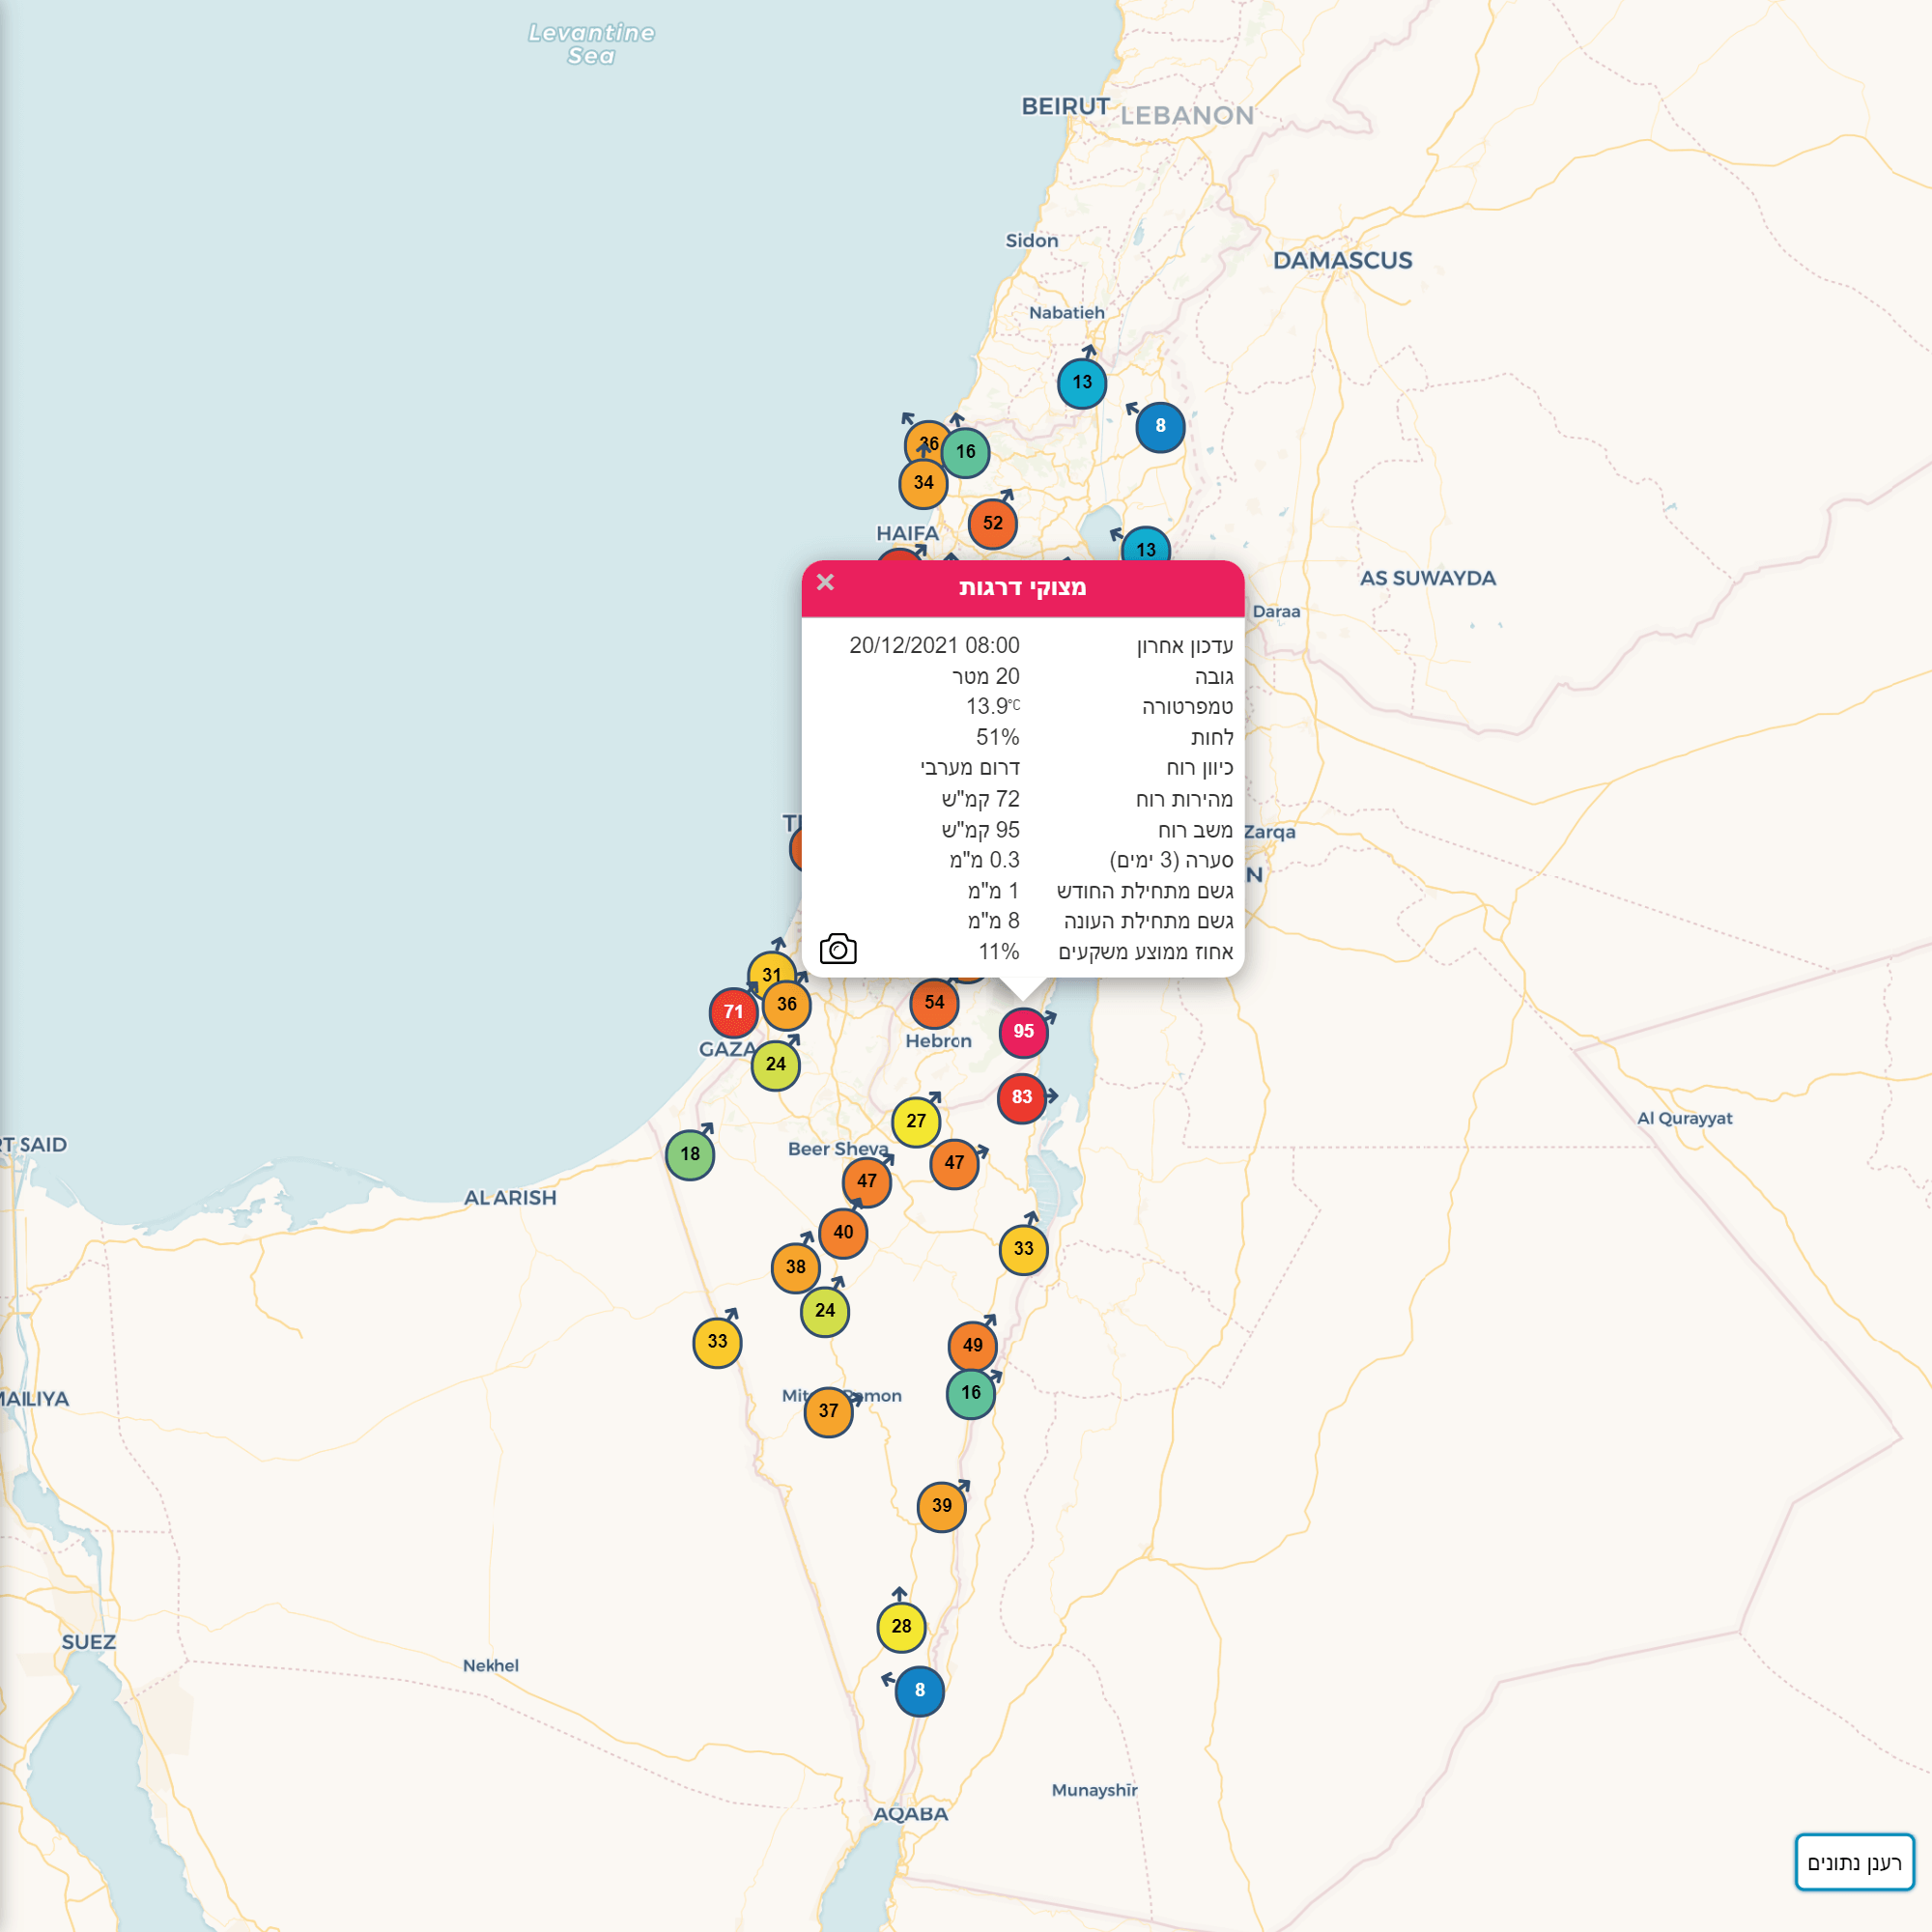Click the green 18 marker near the coast

pyautogui.click(x=690, y=1155)
